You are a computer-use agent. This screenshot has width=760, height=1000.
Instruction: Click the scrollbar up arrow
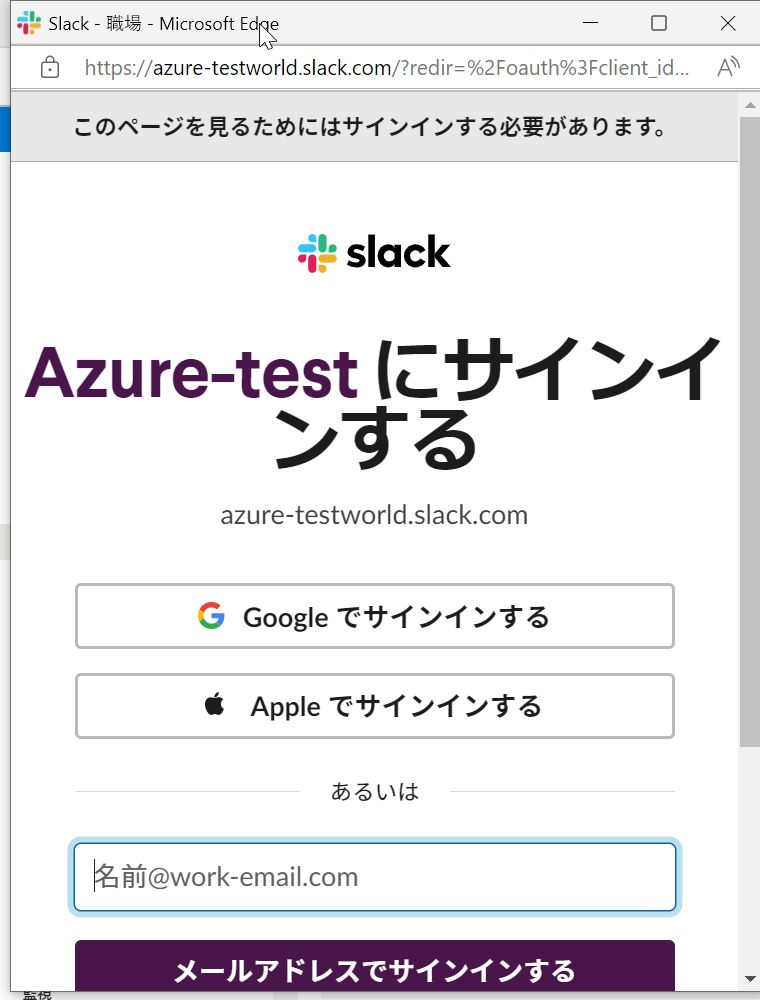click(x=750, y=105)
